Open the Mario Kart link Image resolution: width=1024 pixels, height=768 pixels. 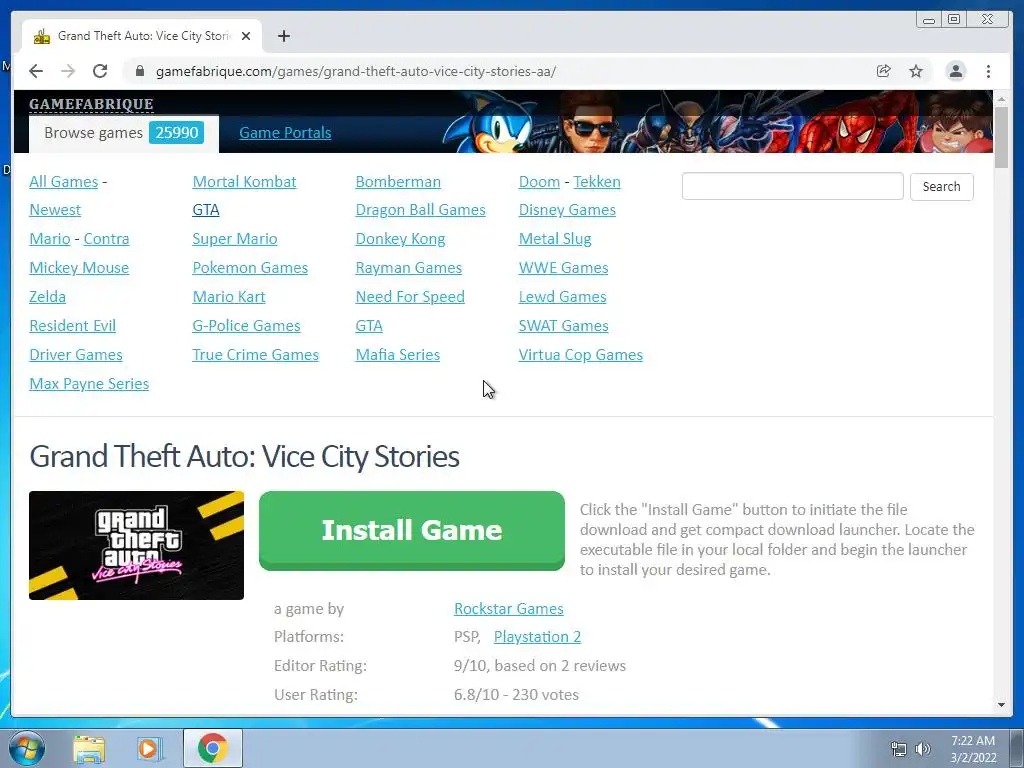229,296
